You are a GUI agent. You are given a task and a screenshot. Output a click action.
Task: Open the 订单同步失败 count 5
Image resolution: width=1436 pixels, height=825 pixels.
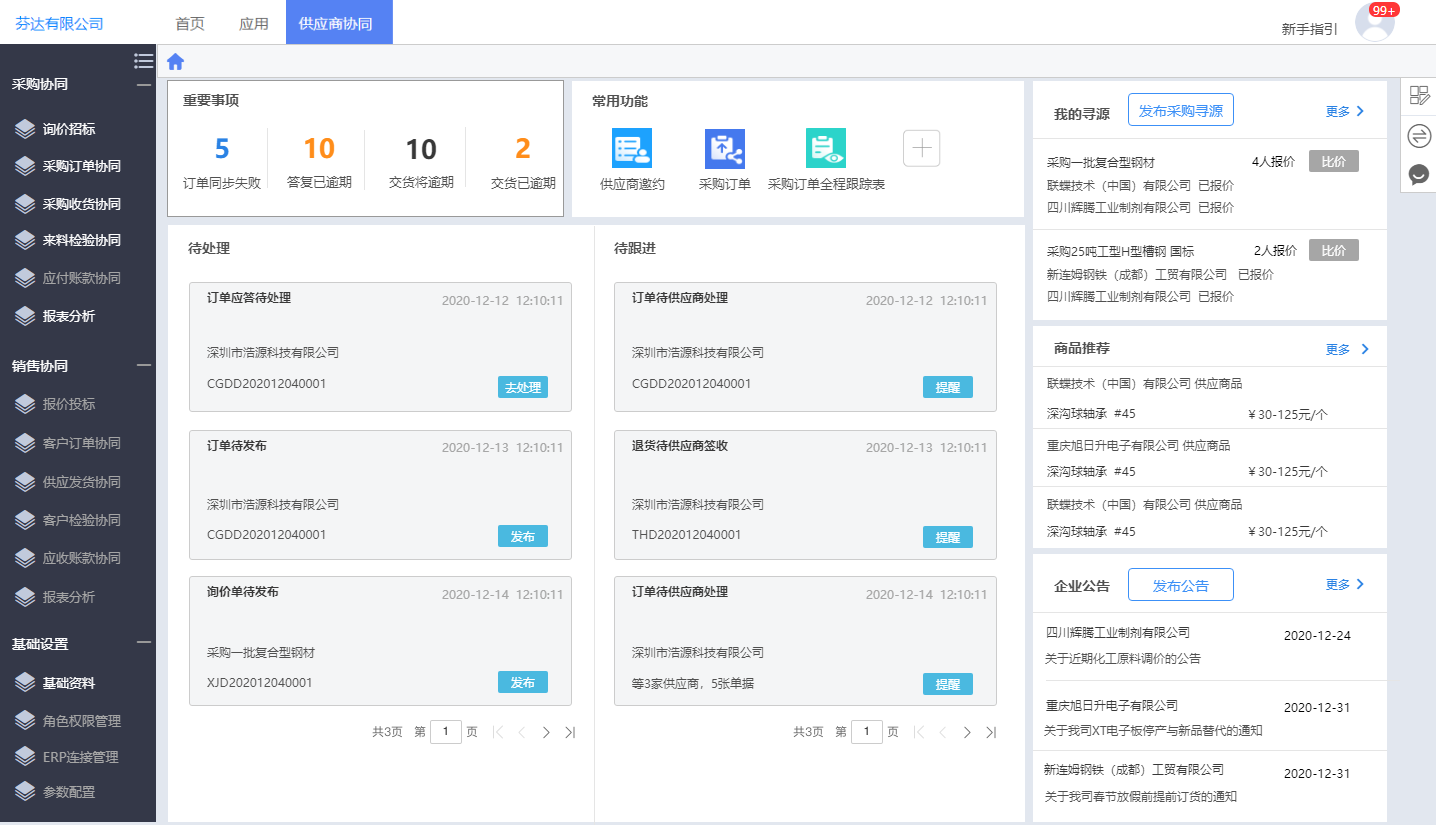[222, 149]
